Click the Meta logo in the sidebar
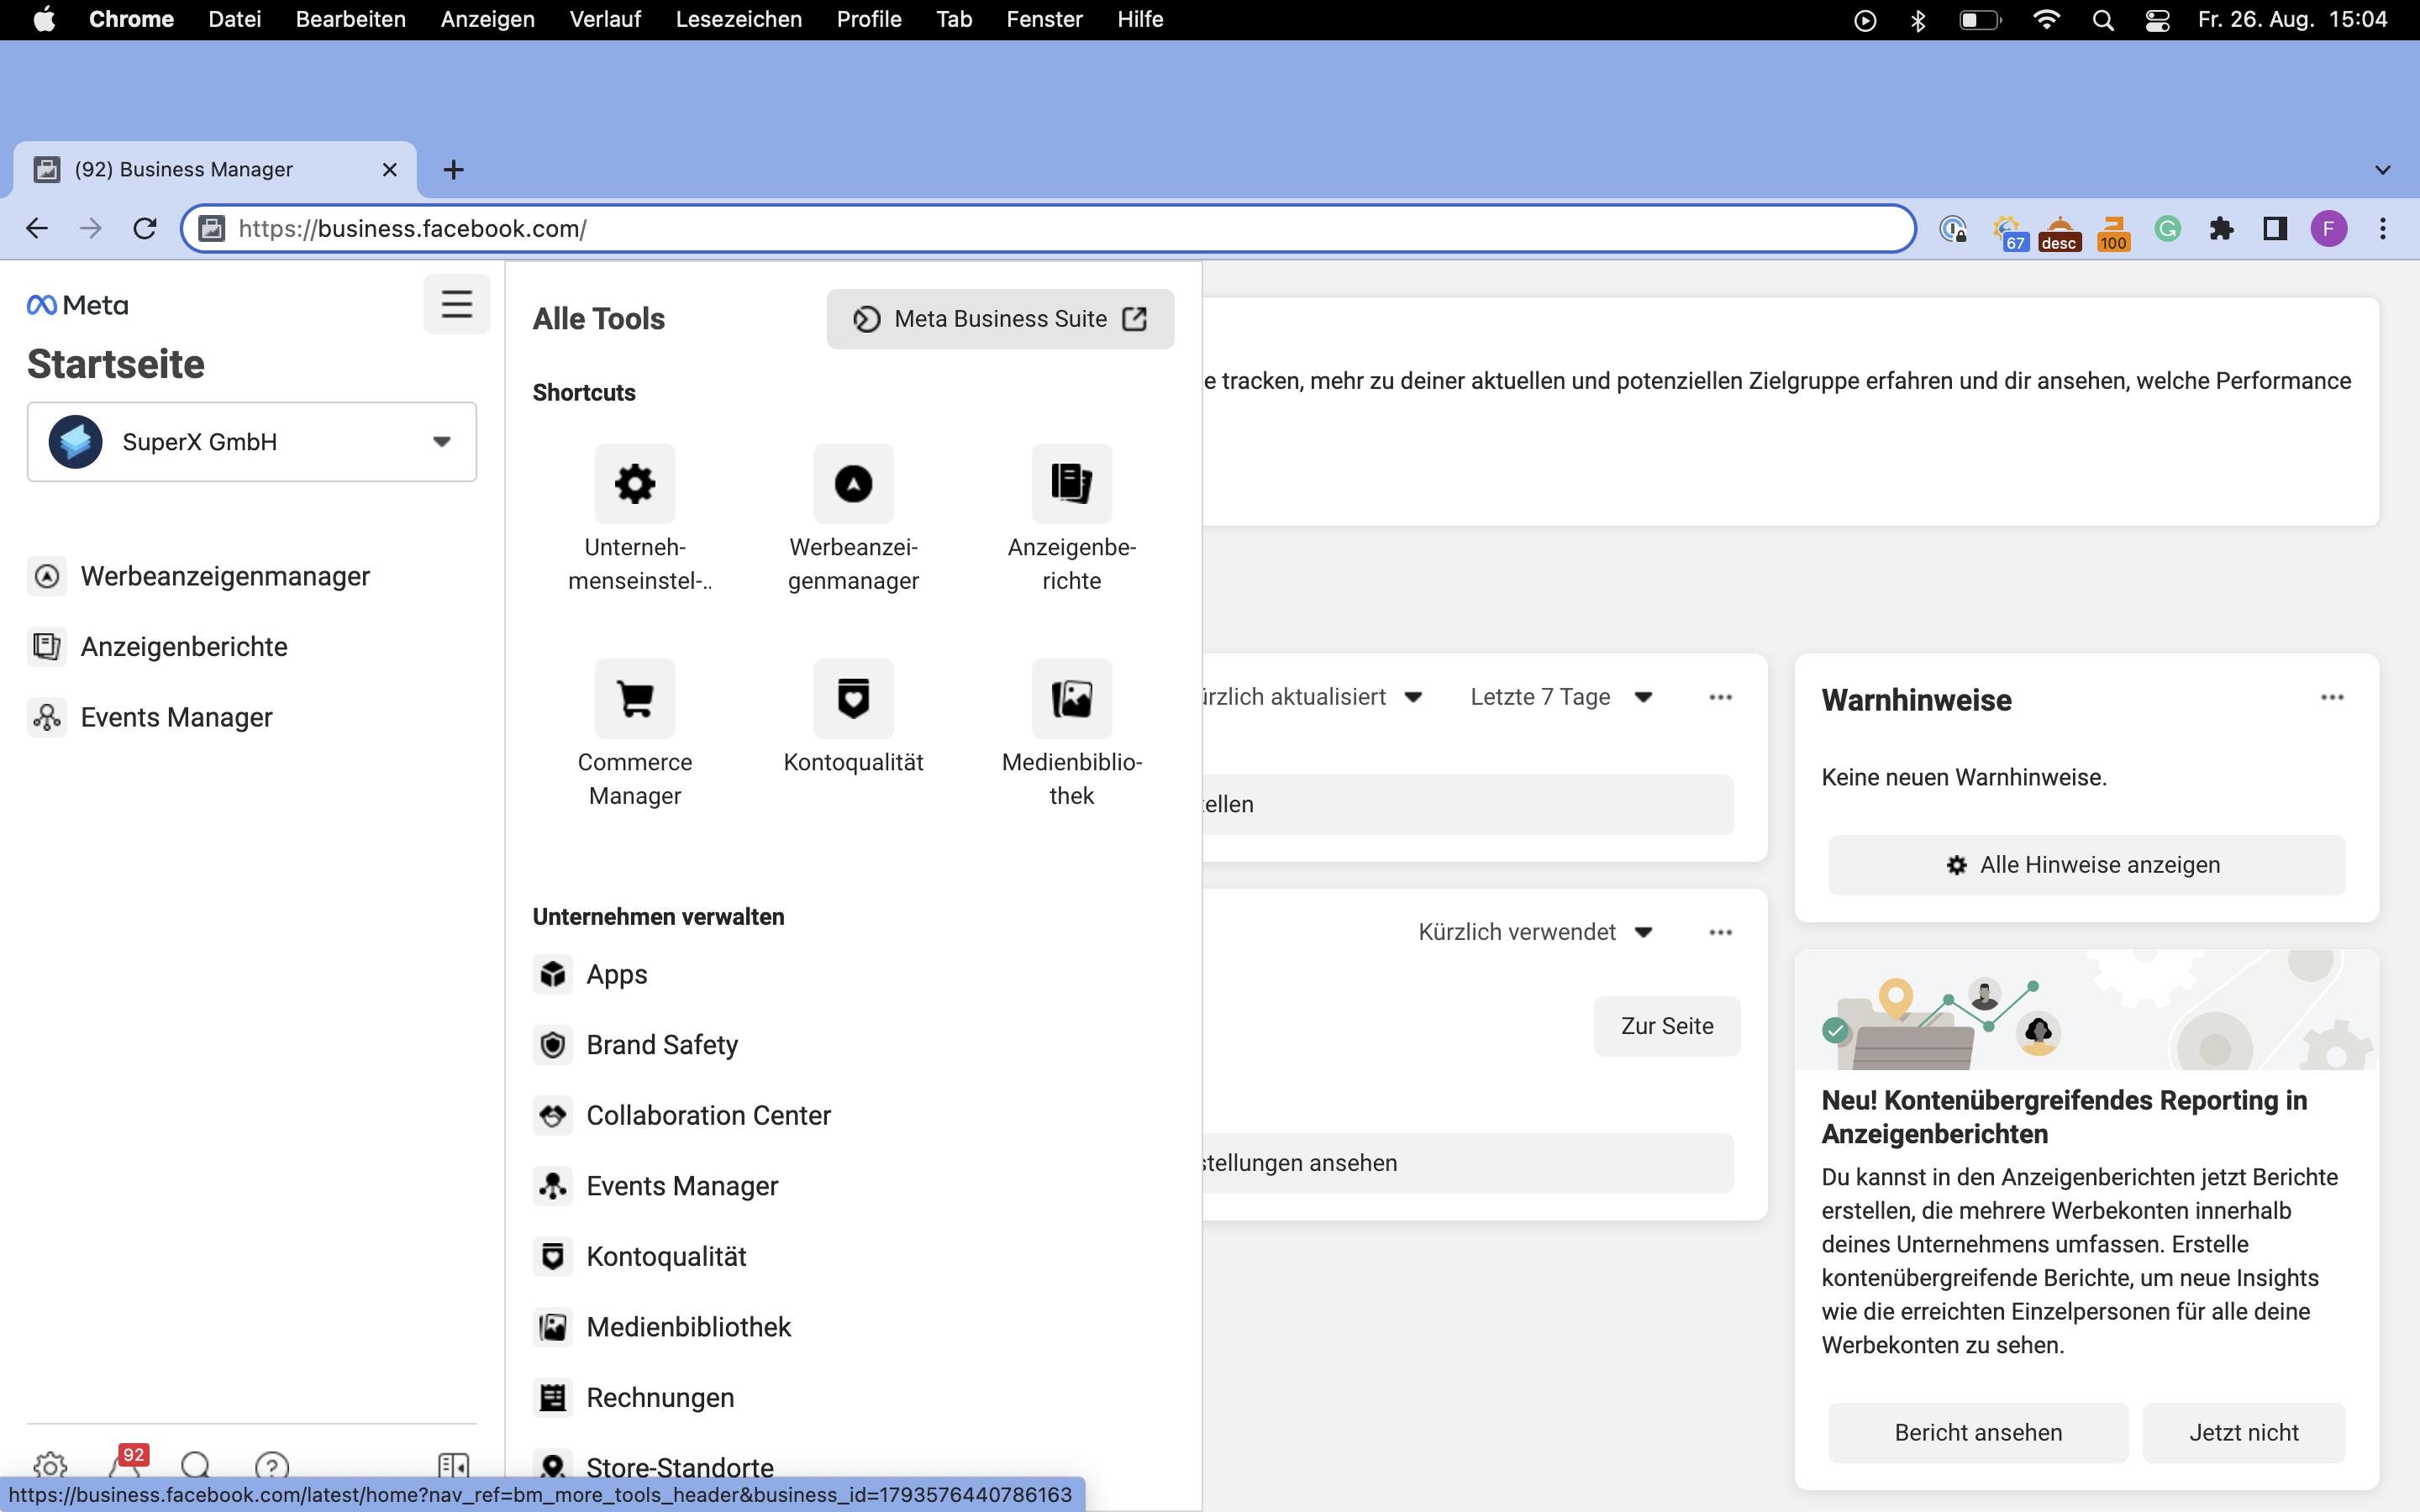Image resolution: width=2420 pixels, height=1512 pixels. tap(78, 305)
